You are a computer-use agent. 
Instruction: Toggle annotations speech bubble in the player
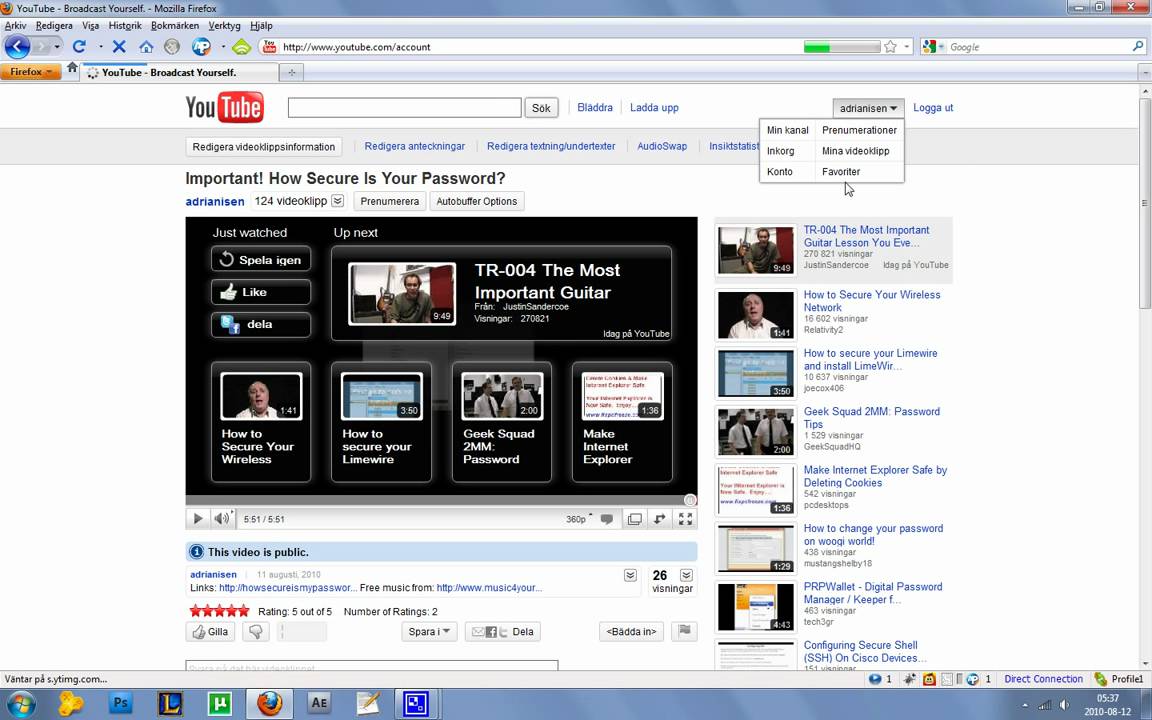click(x=607, y=519)
